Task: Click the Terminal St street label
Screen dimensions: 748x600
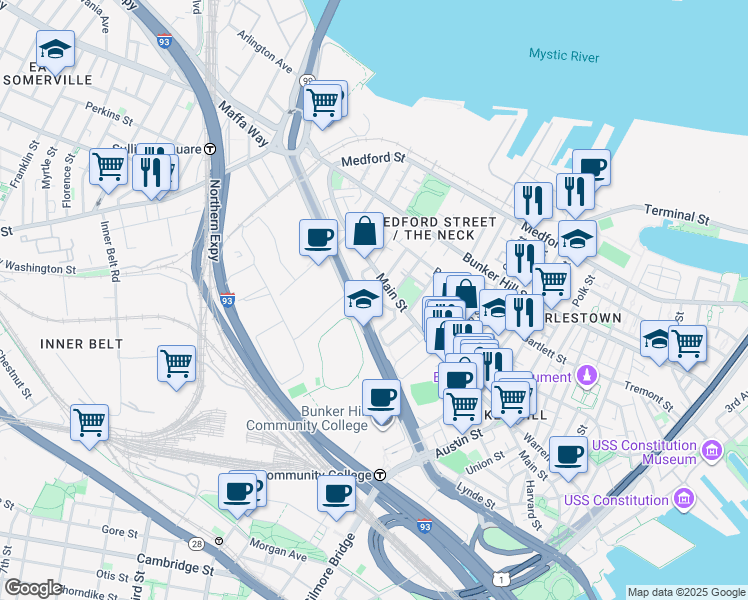Action: (x=677, y=214)
